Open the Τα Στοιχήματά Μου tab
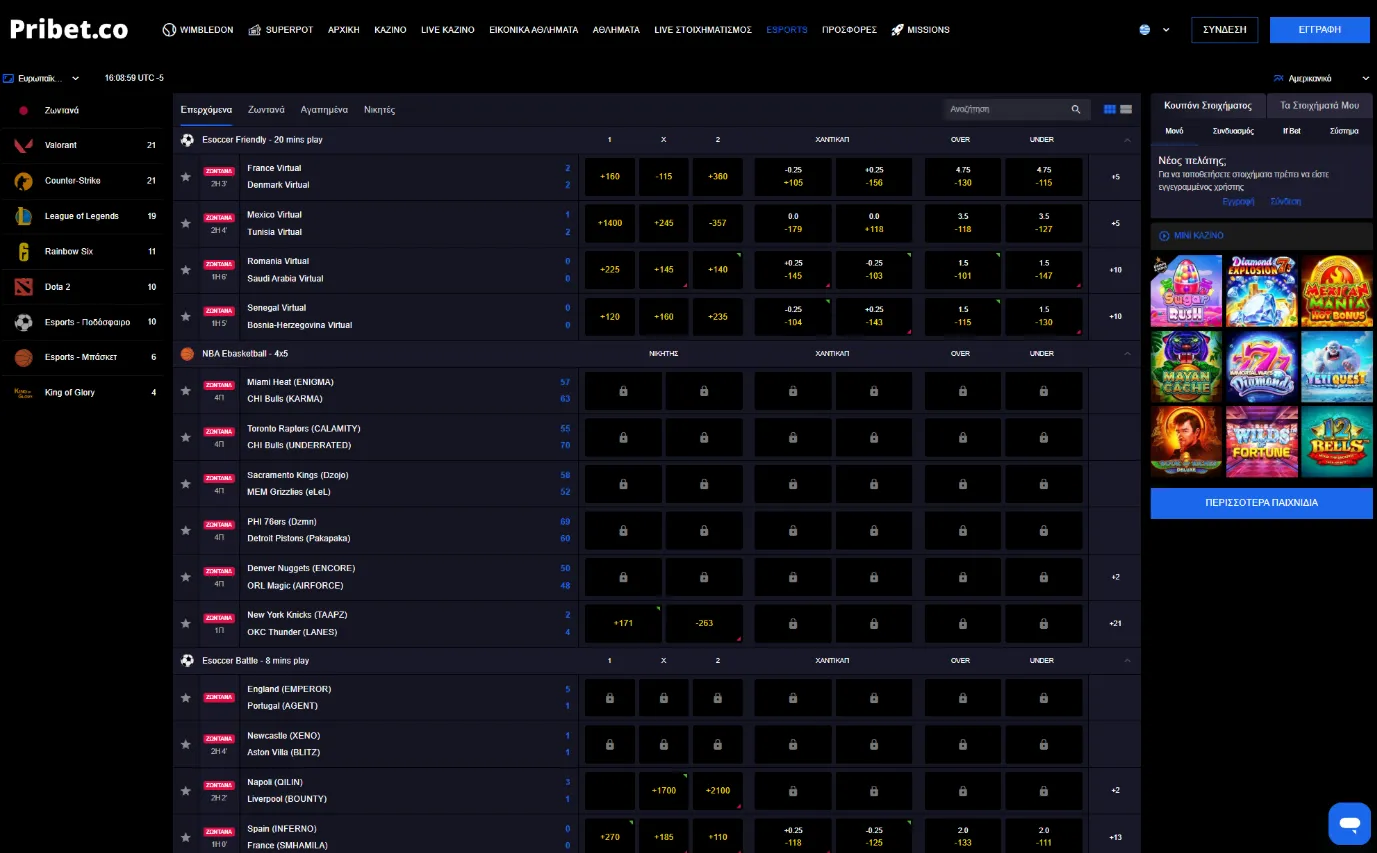1377x853 pixels. tap(1319, 105)
